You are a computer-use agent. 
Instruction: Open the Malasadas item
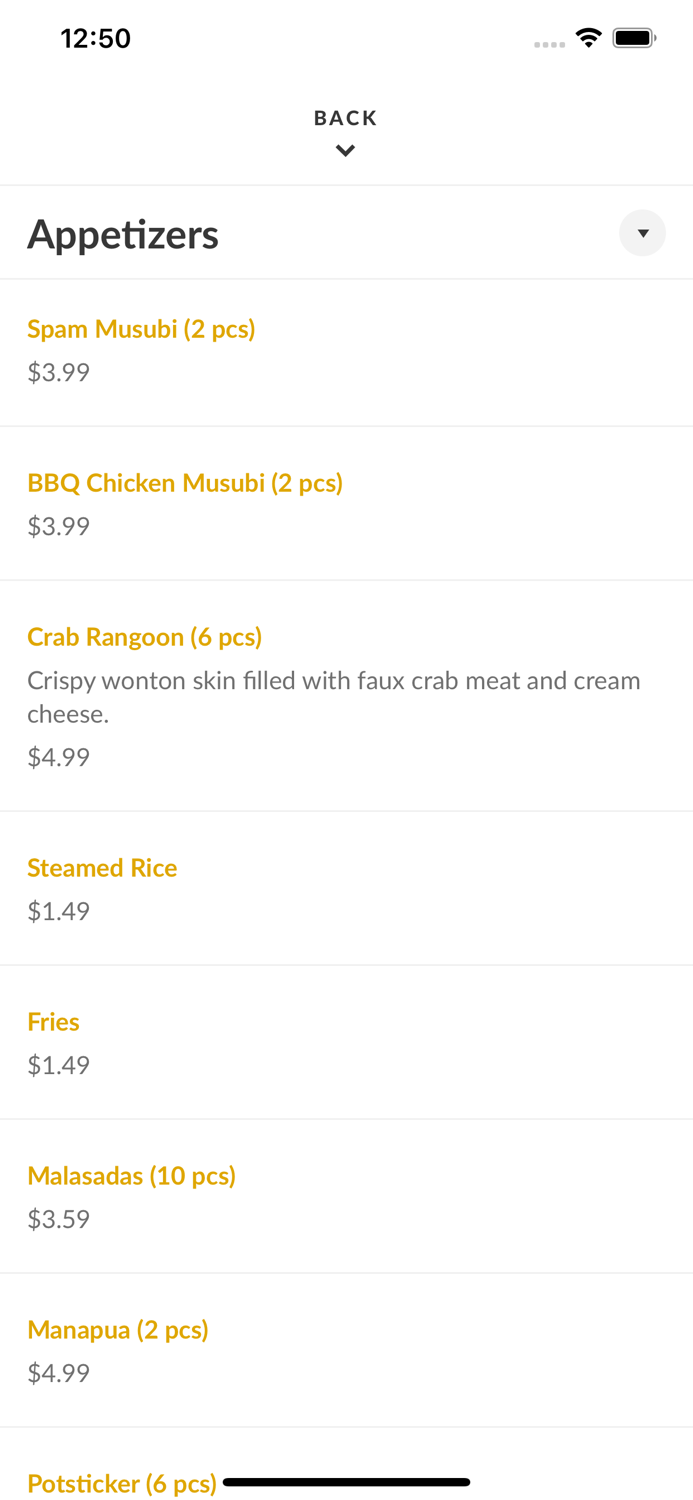tap(132, 1176)
